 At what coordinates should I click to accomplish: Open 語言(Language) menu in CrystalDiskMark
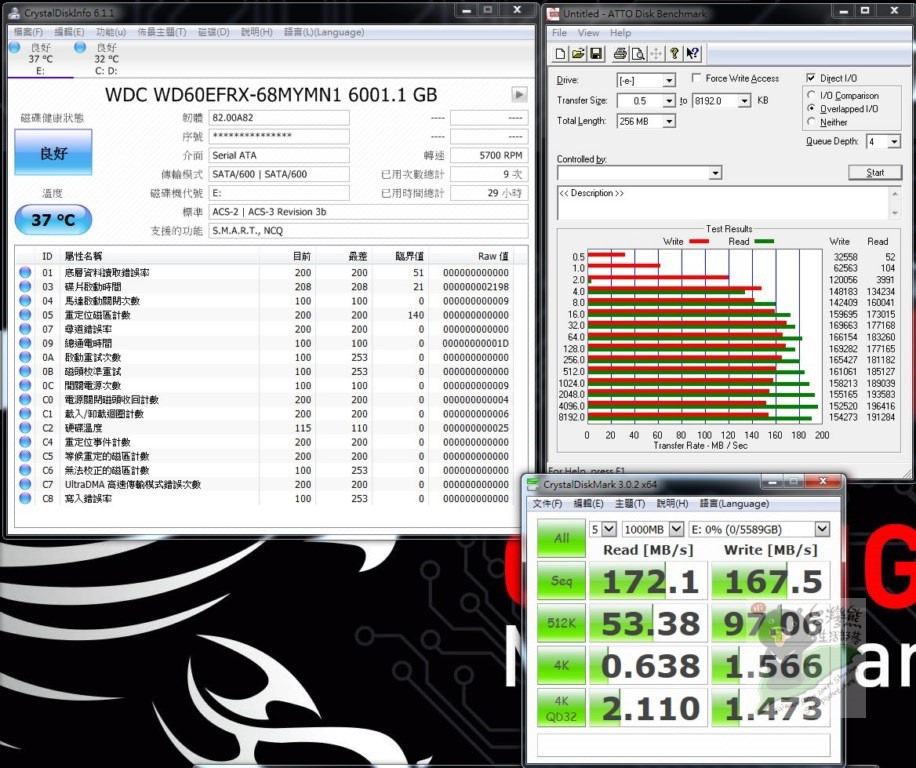734,503
